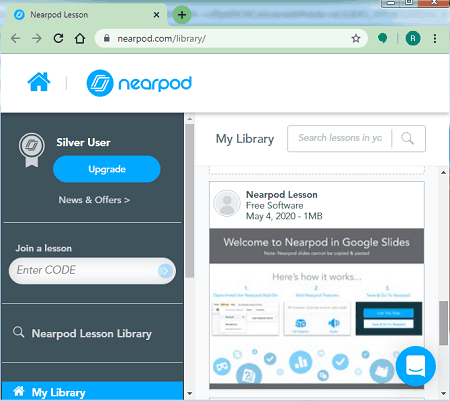Click house icon next to My Library
This screenshot has width=450, height=401.
pyautogui.click(x=19, y=391)
